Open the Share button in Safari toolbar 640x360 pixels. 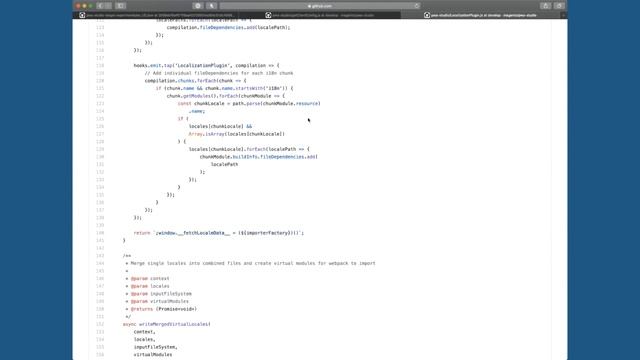tap(545, 6)
